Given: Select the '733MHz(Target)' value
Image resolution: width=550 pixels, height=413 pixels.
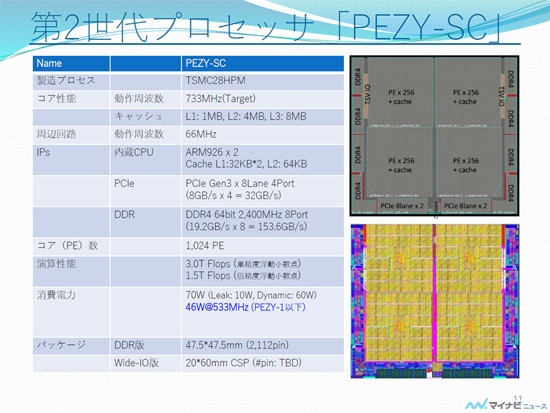Looking at the screenshot, I should pyautogui.click(x=220, y=99).
